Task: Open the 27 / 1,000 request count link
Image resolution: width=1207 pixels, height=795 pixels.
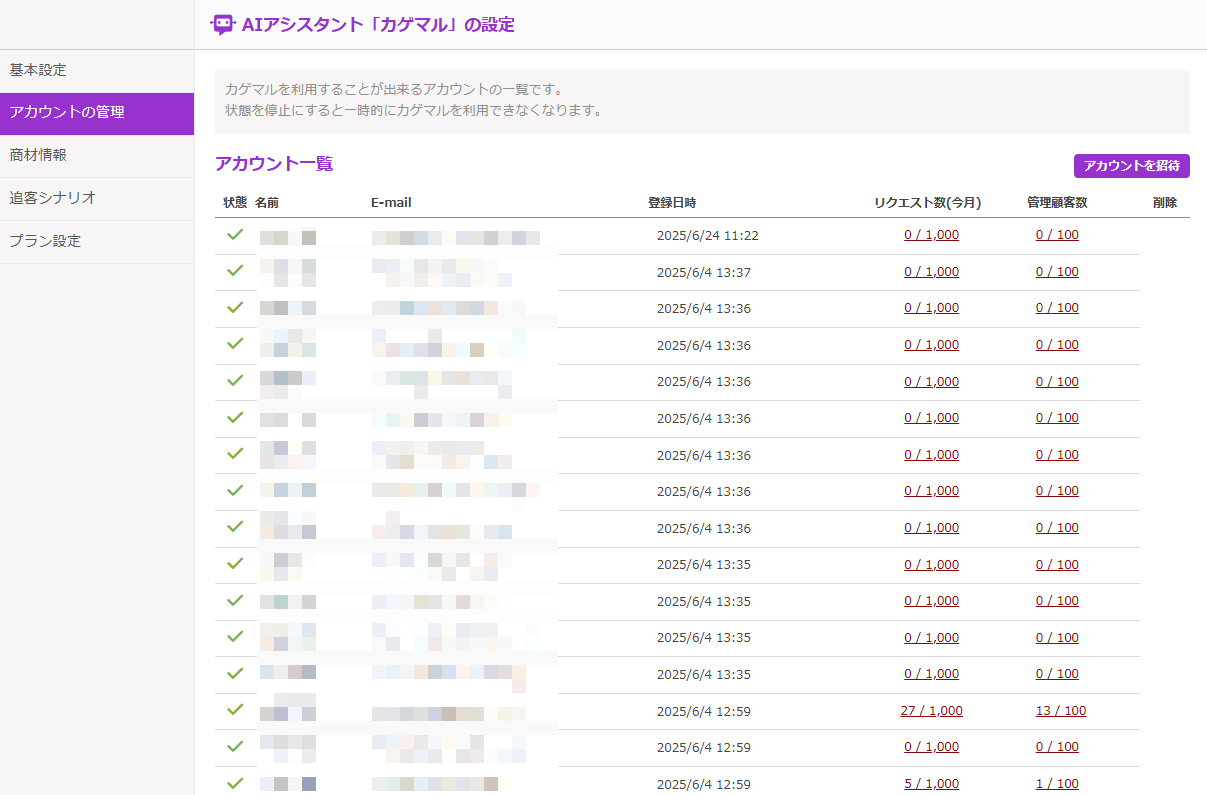Action: pos(931,711)
